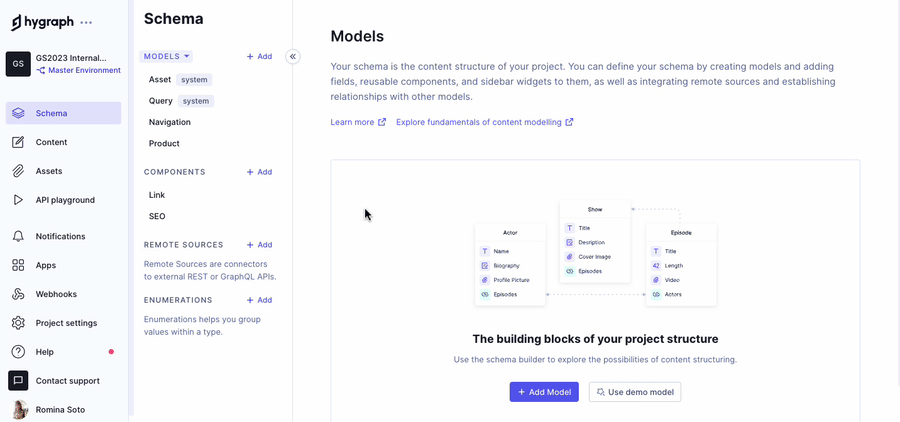Collapse the schema sidebar panel
This screenshot has width=900, height=422.
click(293, 57)
